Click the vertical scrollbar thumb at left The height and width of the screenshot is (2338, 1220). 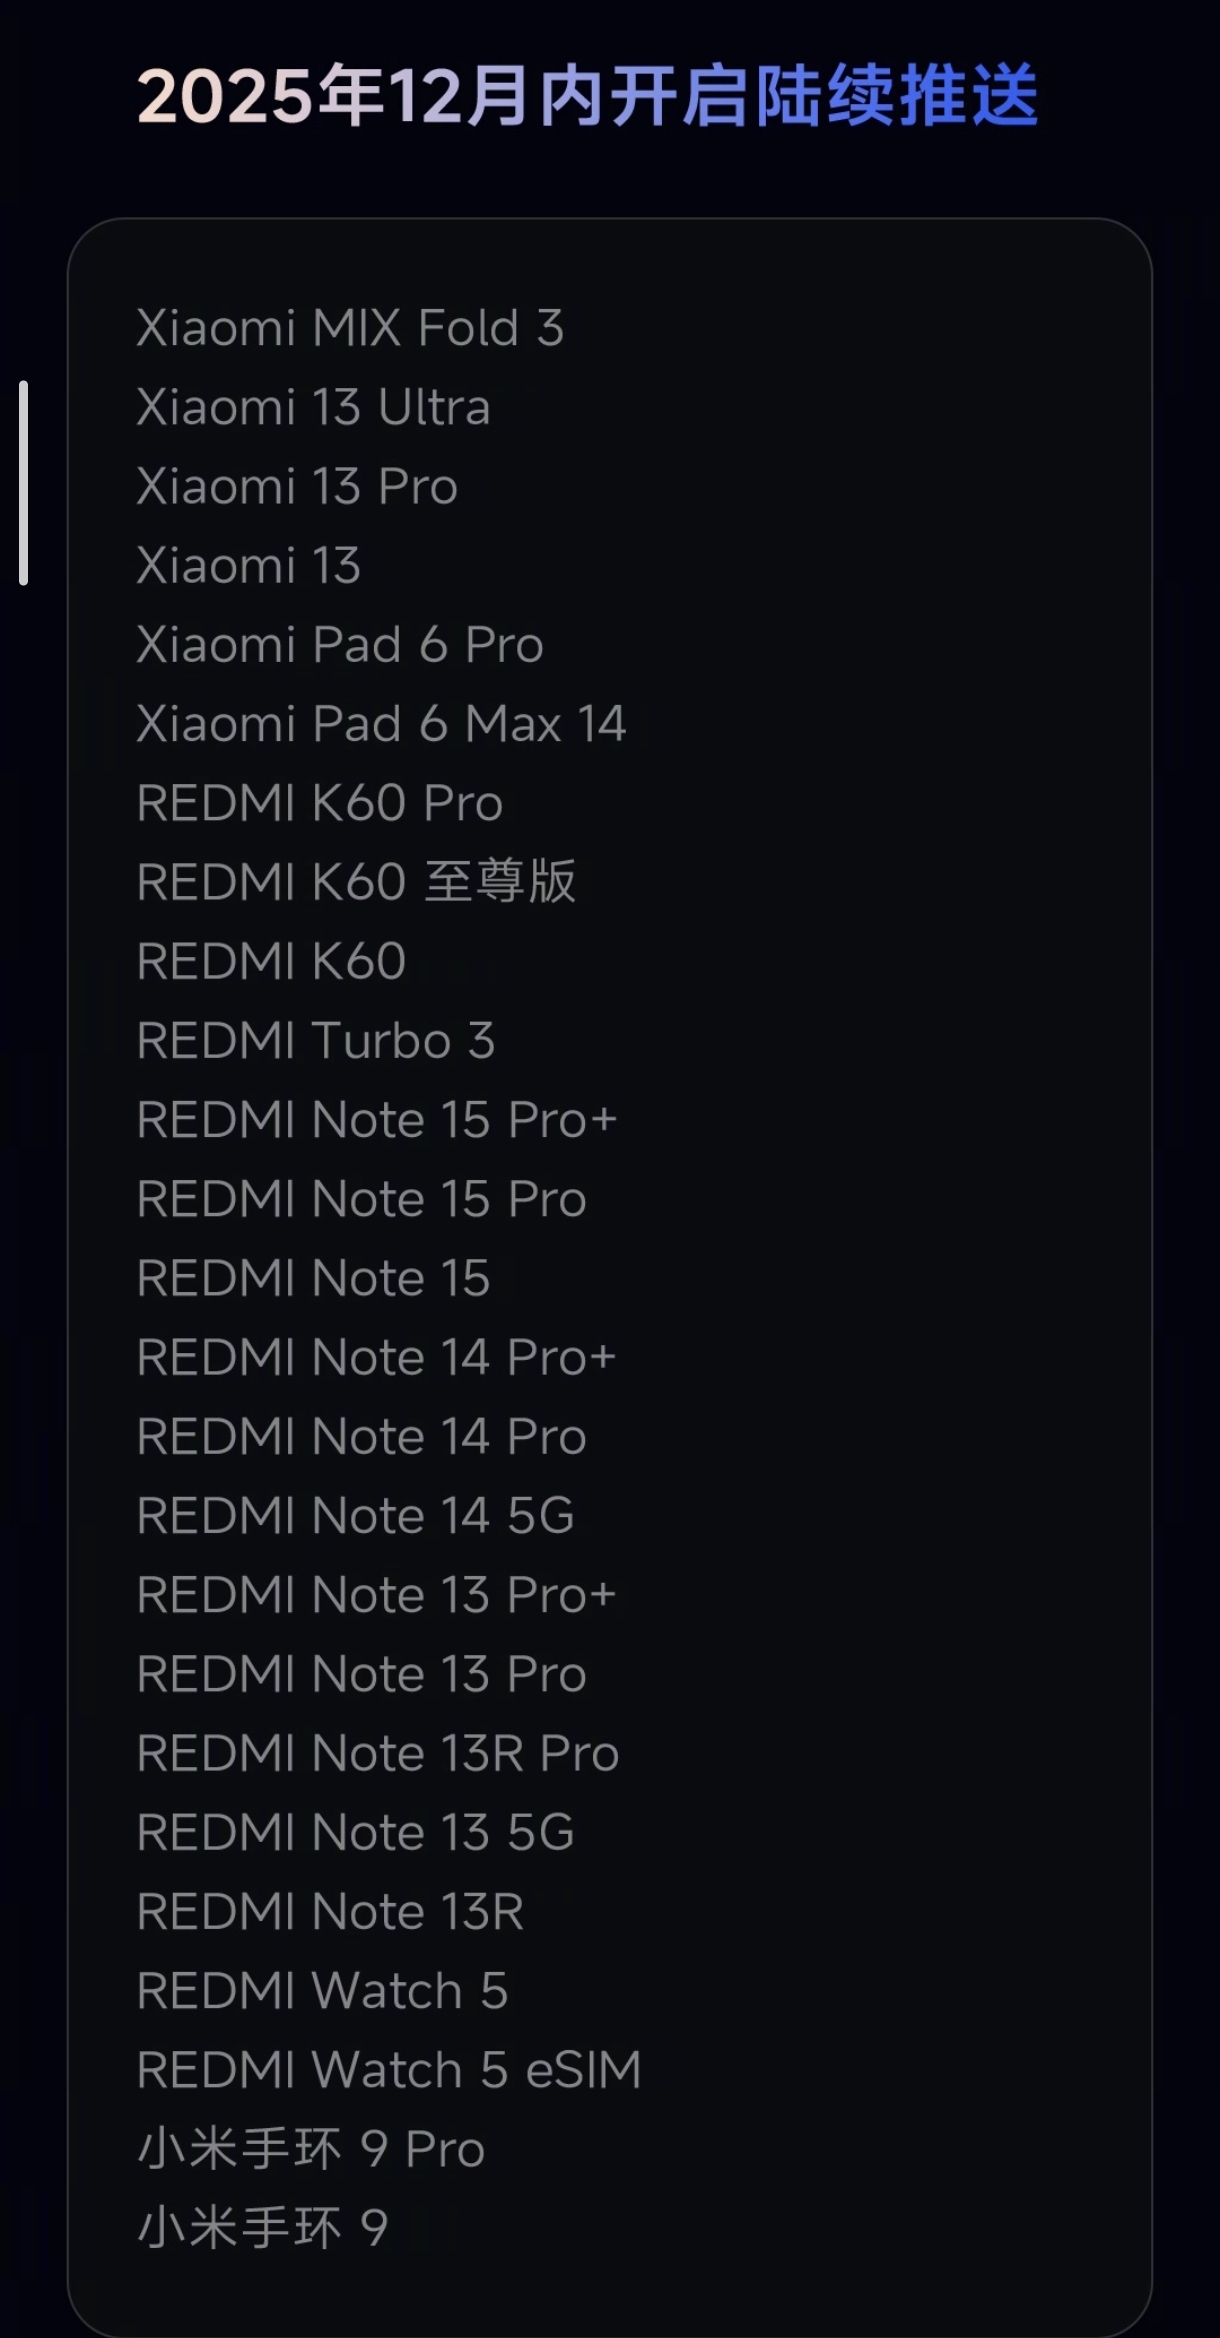(x=23, y=482)
